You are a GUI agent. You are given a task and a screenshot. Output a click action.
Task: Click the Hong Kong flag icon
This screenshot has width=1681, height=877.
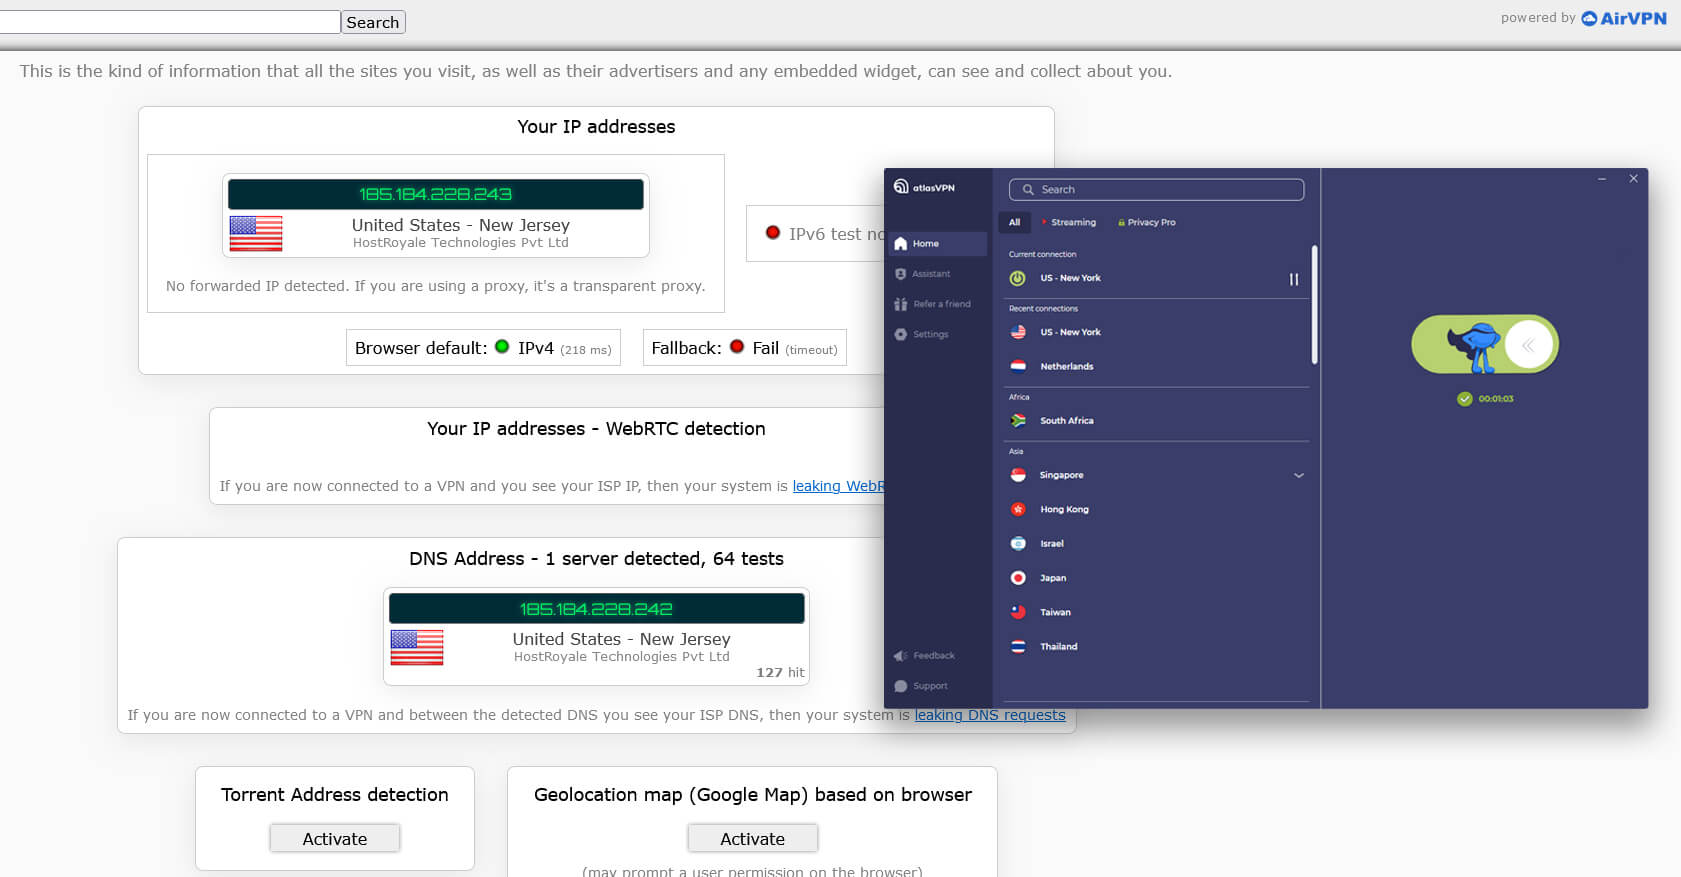coord(1018,509)
